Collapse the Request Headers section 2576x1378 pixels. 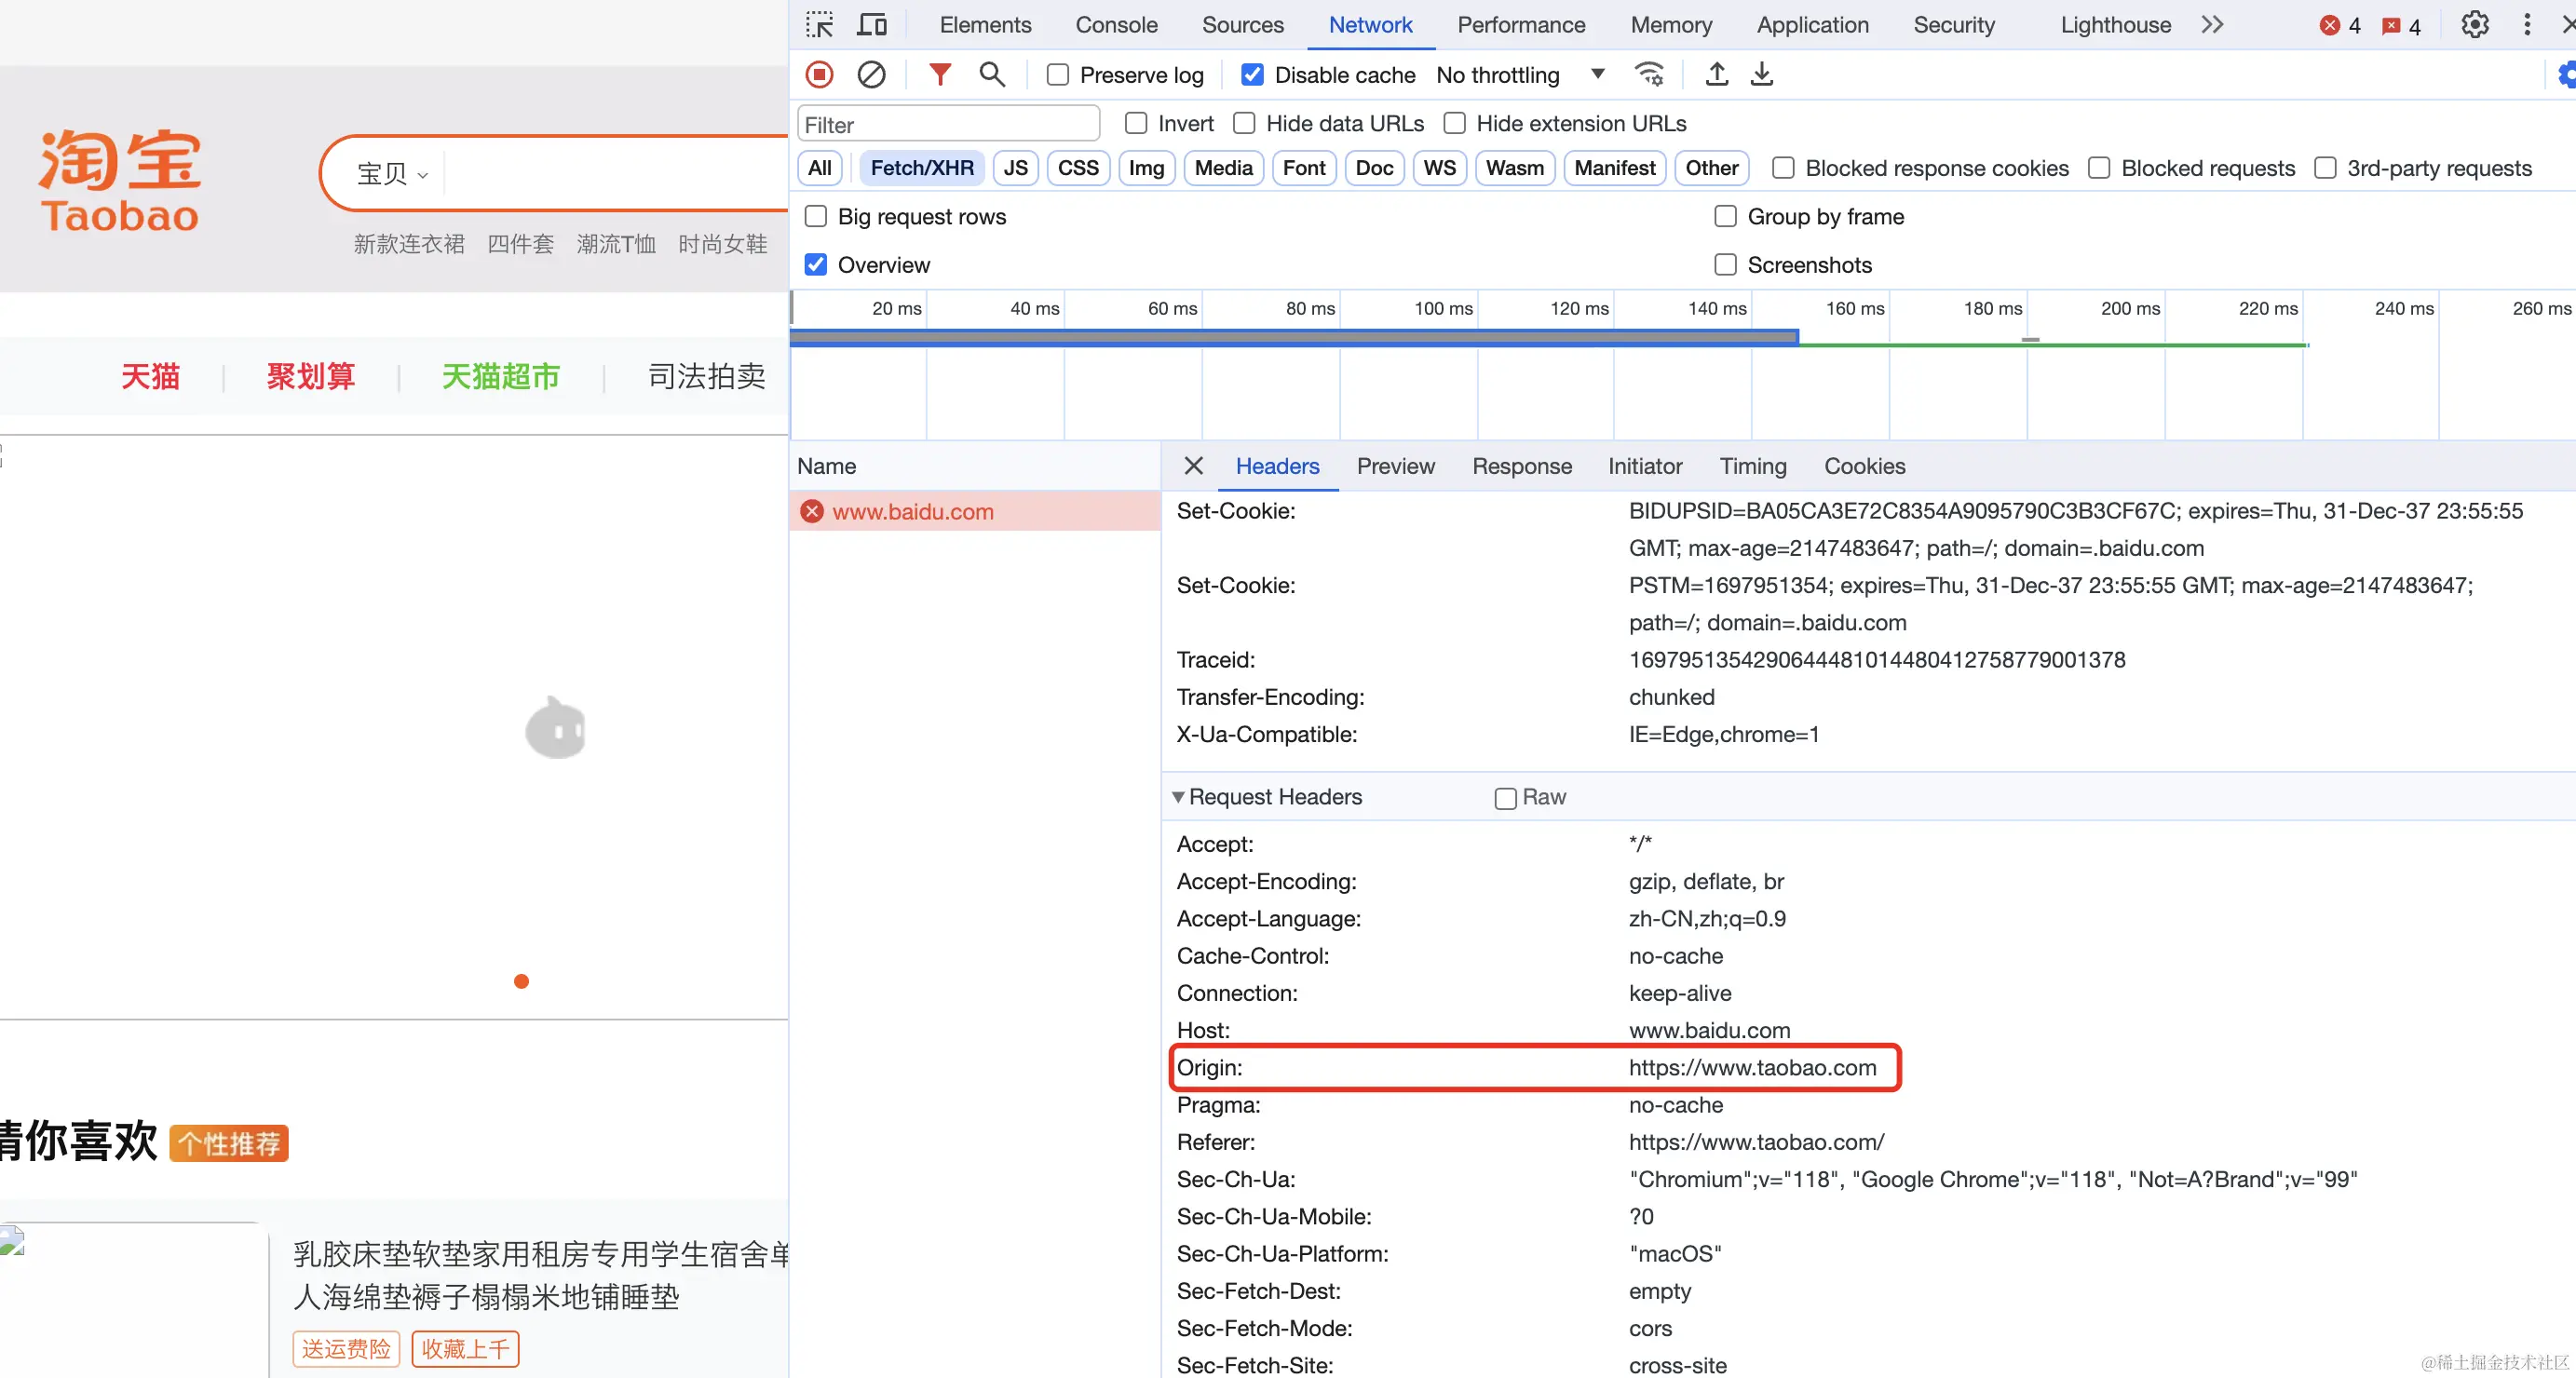[x=1179, y=797]
